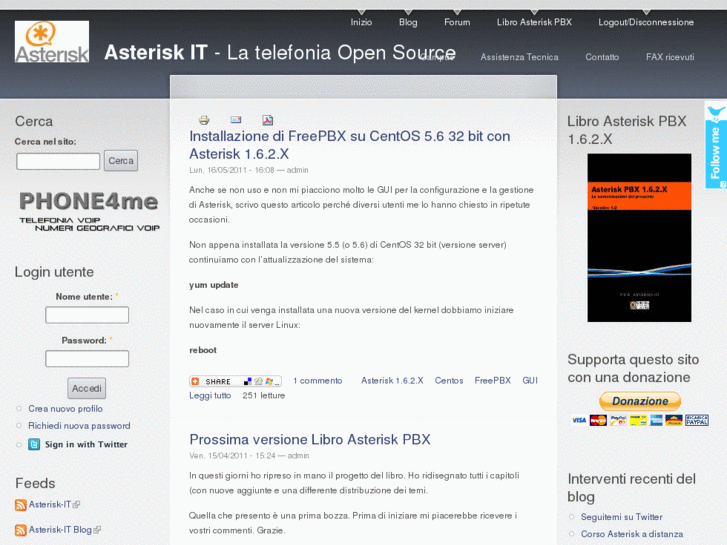Focus the Nome utente input field
Viewport: 727px width, 545px height.
click(87, 315)
